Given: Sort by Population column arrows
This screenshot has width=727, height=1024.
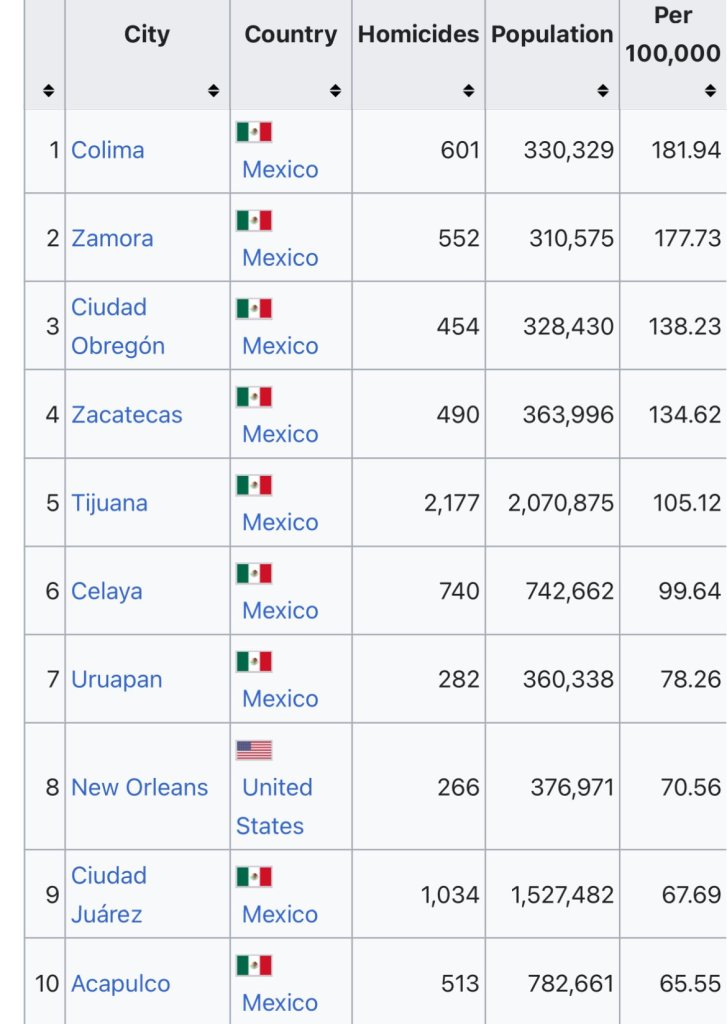Looking at the screenshot, I should [x=603, y=91].
